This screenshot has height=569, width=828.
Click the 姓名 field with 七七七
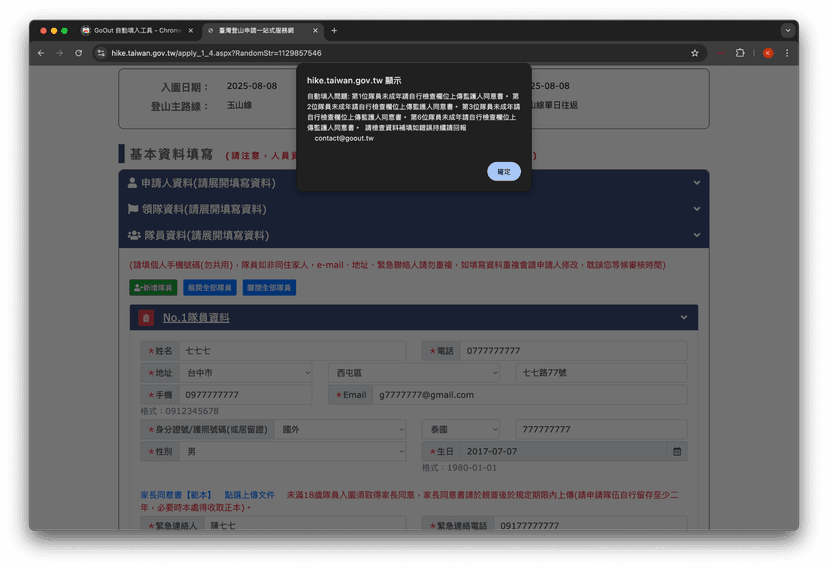pos(293,350)
